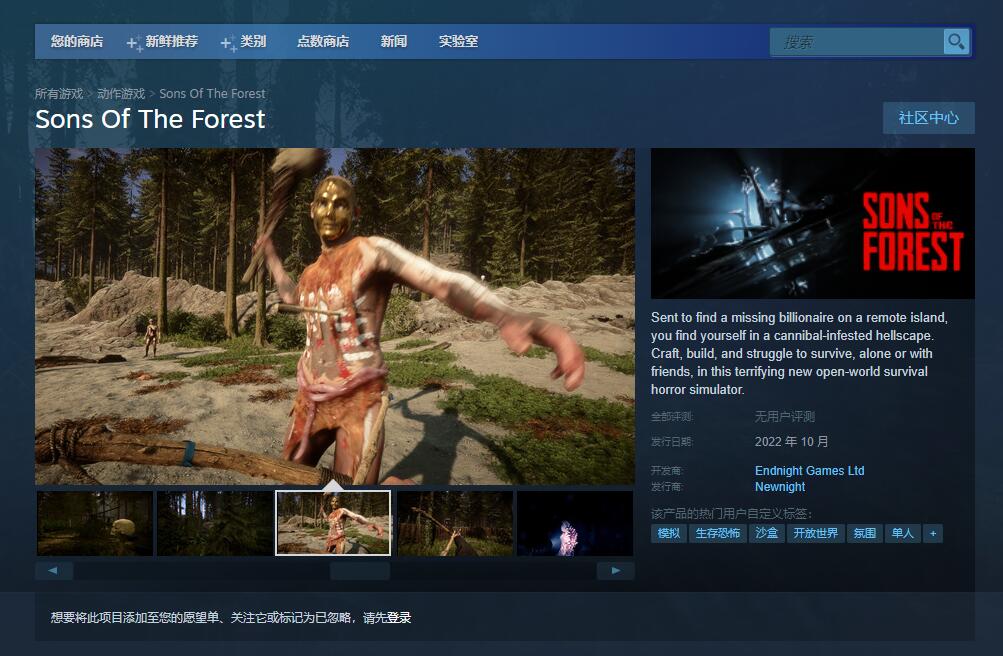Image resolution: width=1003 pixels, height=656 pixels.
Task: Select the 开放世界 tag
Action: (816, 533)
